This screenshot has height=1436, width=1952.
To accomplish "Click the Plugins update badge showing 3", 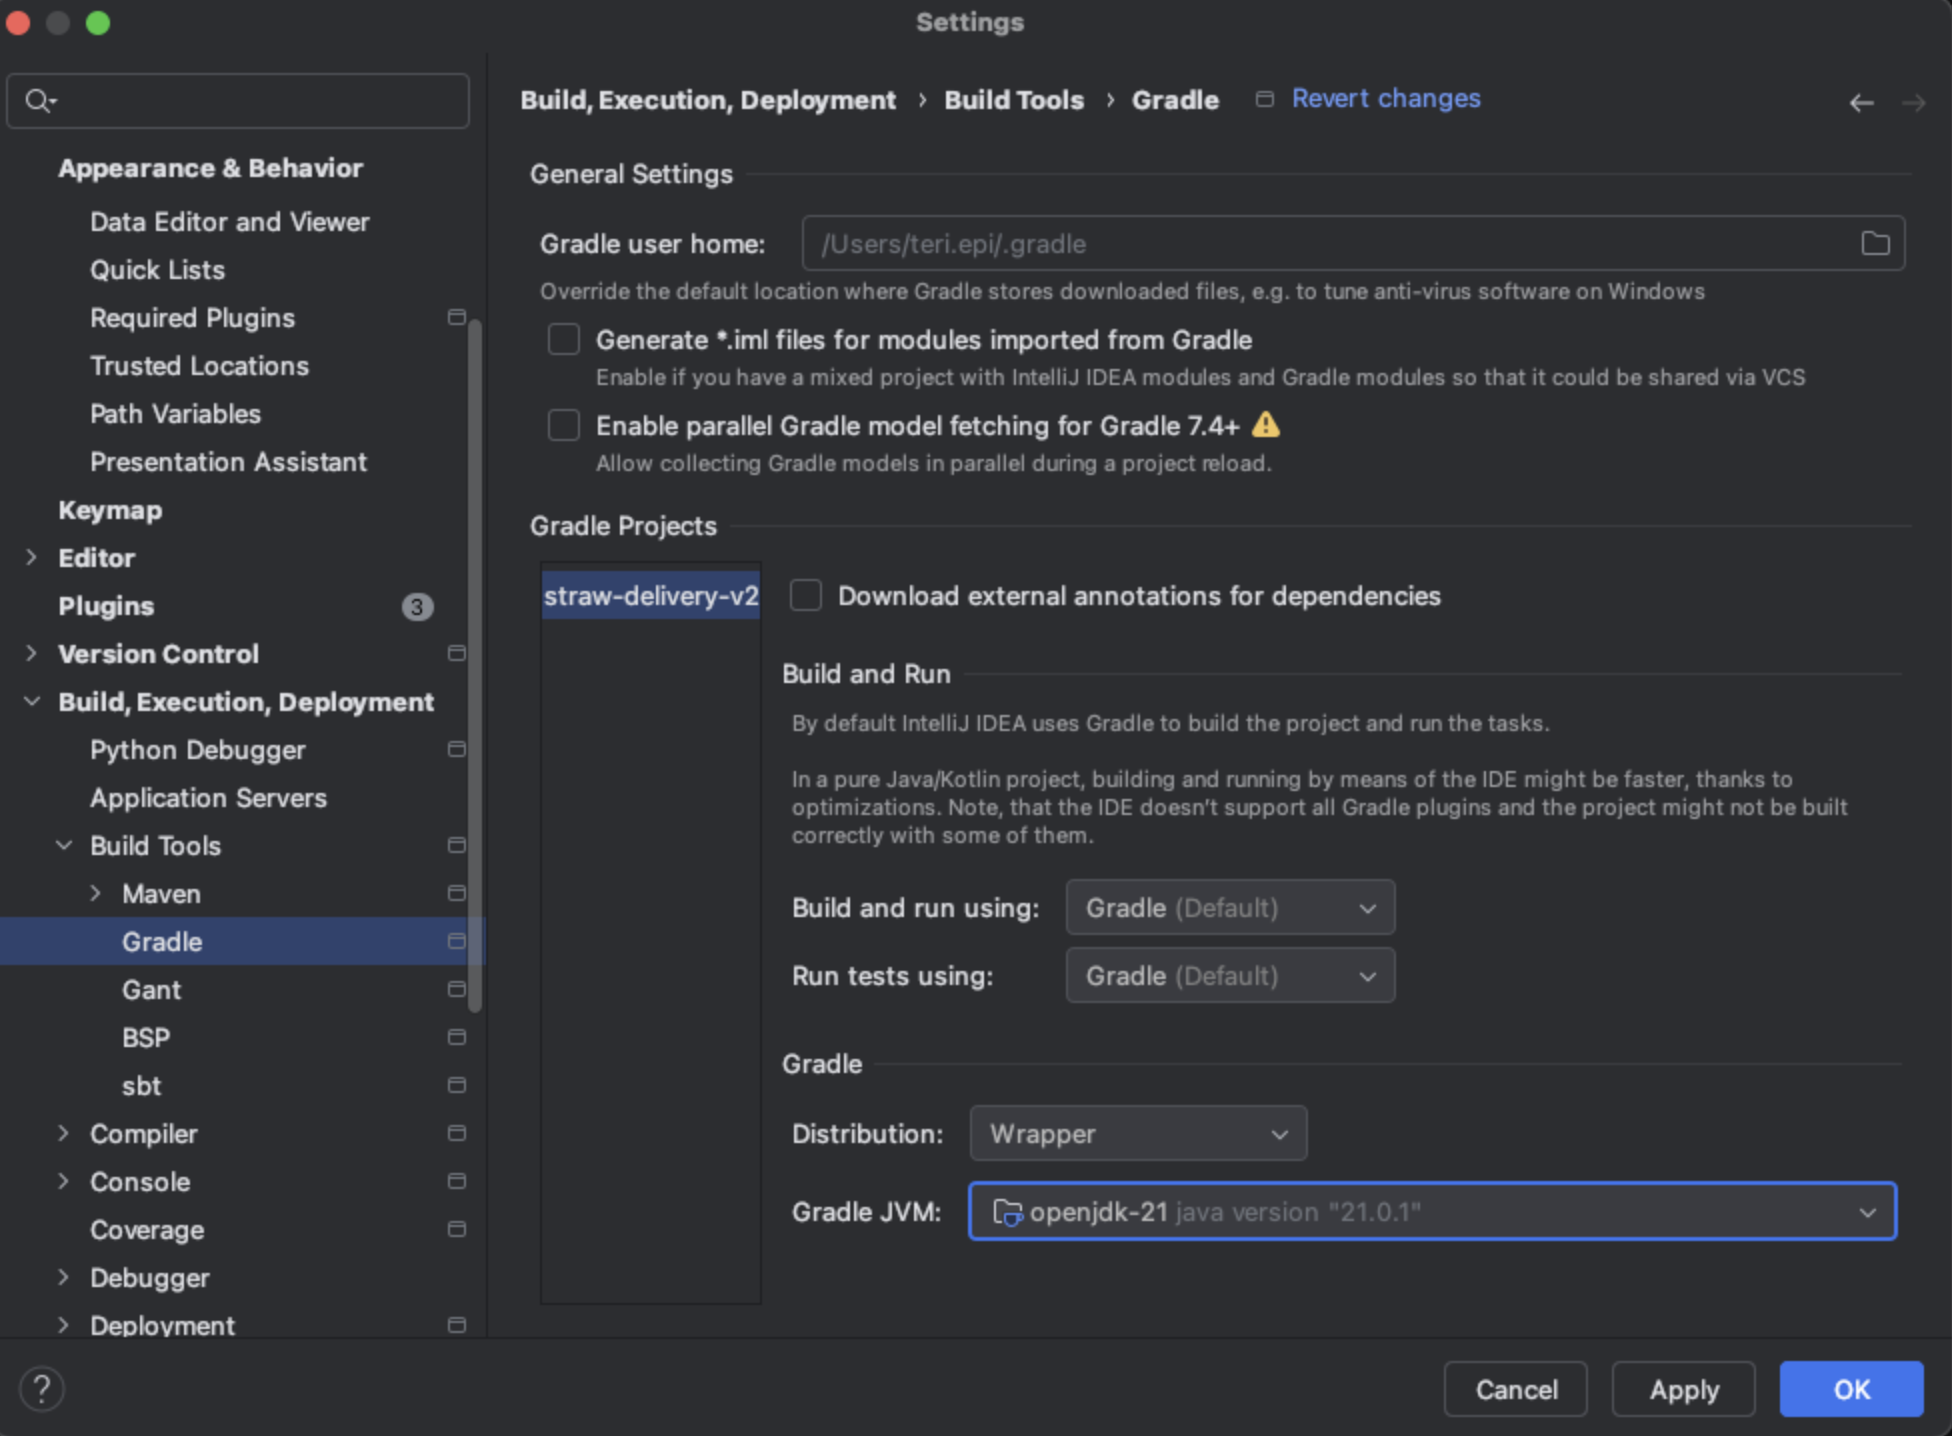I will coord(417,606).
